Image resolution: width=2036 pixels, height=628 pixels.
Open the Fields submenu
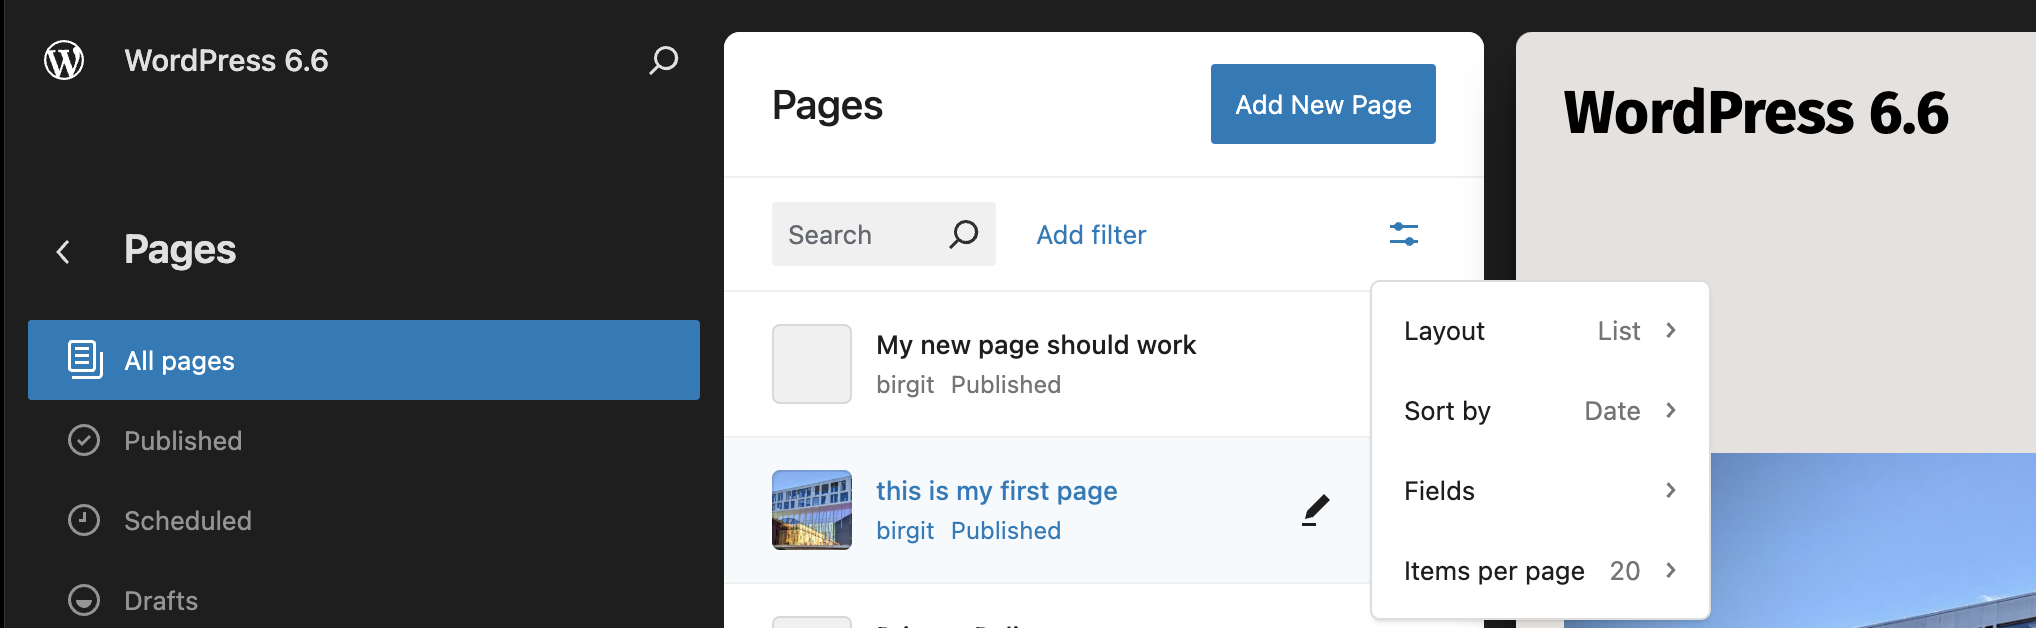point(1540,491)
